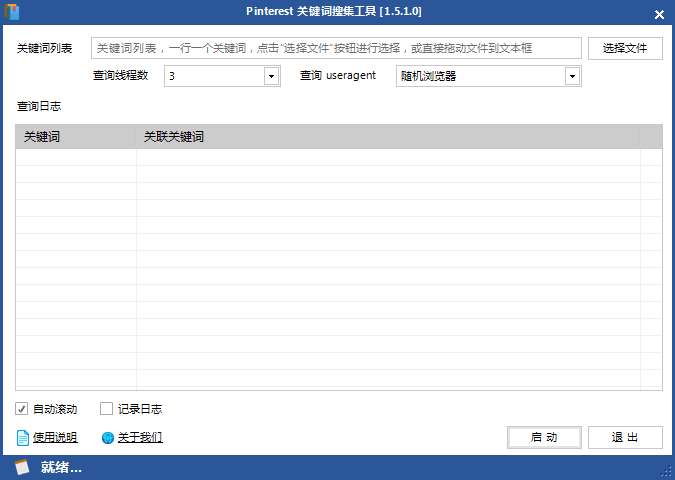675x480 pixels.
Task: Click the document icon beside 使用说明
Action: pyautogui.click(x=23, y=438)
